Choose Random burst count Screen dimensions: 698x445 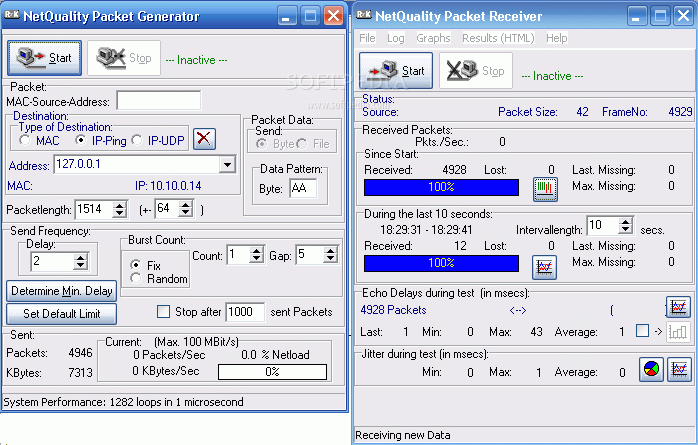point(136,278)
